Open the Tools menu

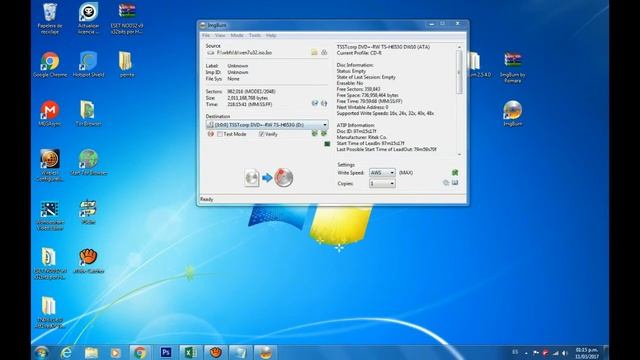tap(255, 36)
